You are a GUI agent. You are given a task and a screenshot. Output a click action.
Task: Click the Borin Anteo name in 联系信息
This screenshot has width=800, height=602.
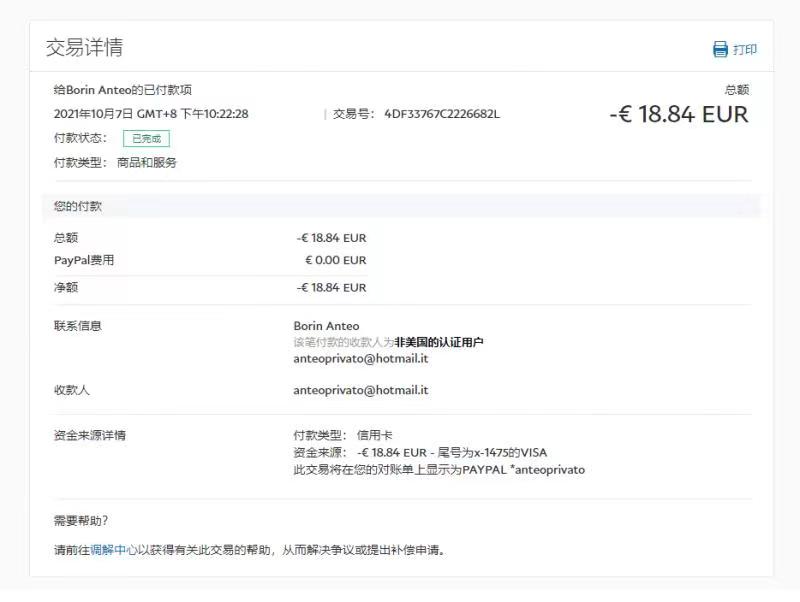[x=326, y=326]
